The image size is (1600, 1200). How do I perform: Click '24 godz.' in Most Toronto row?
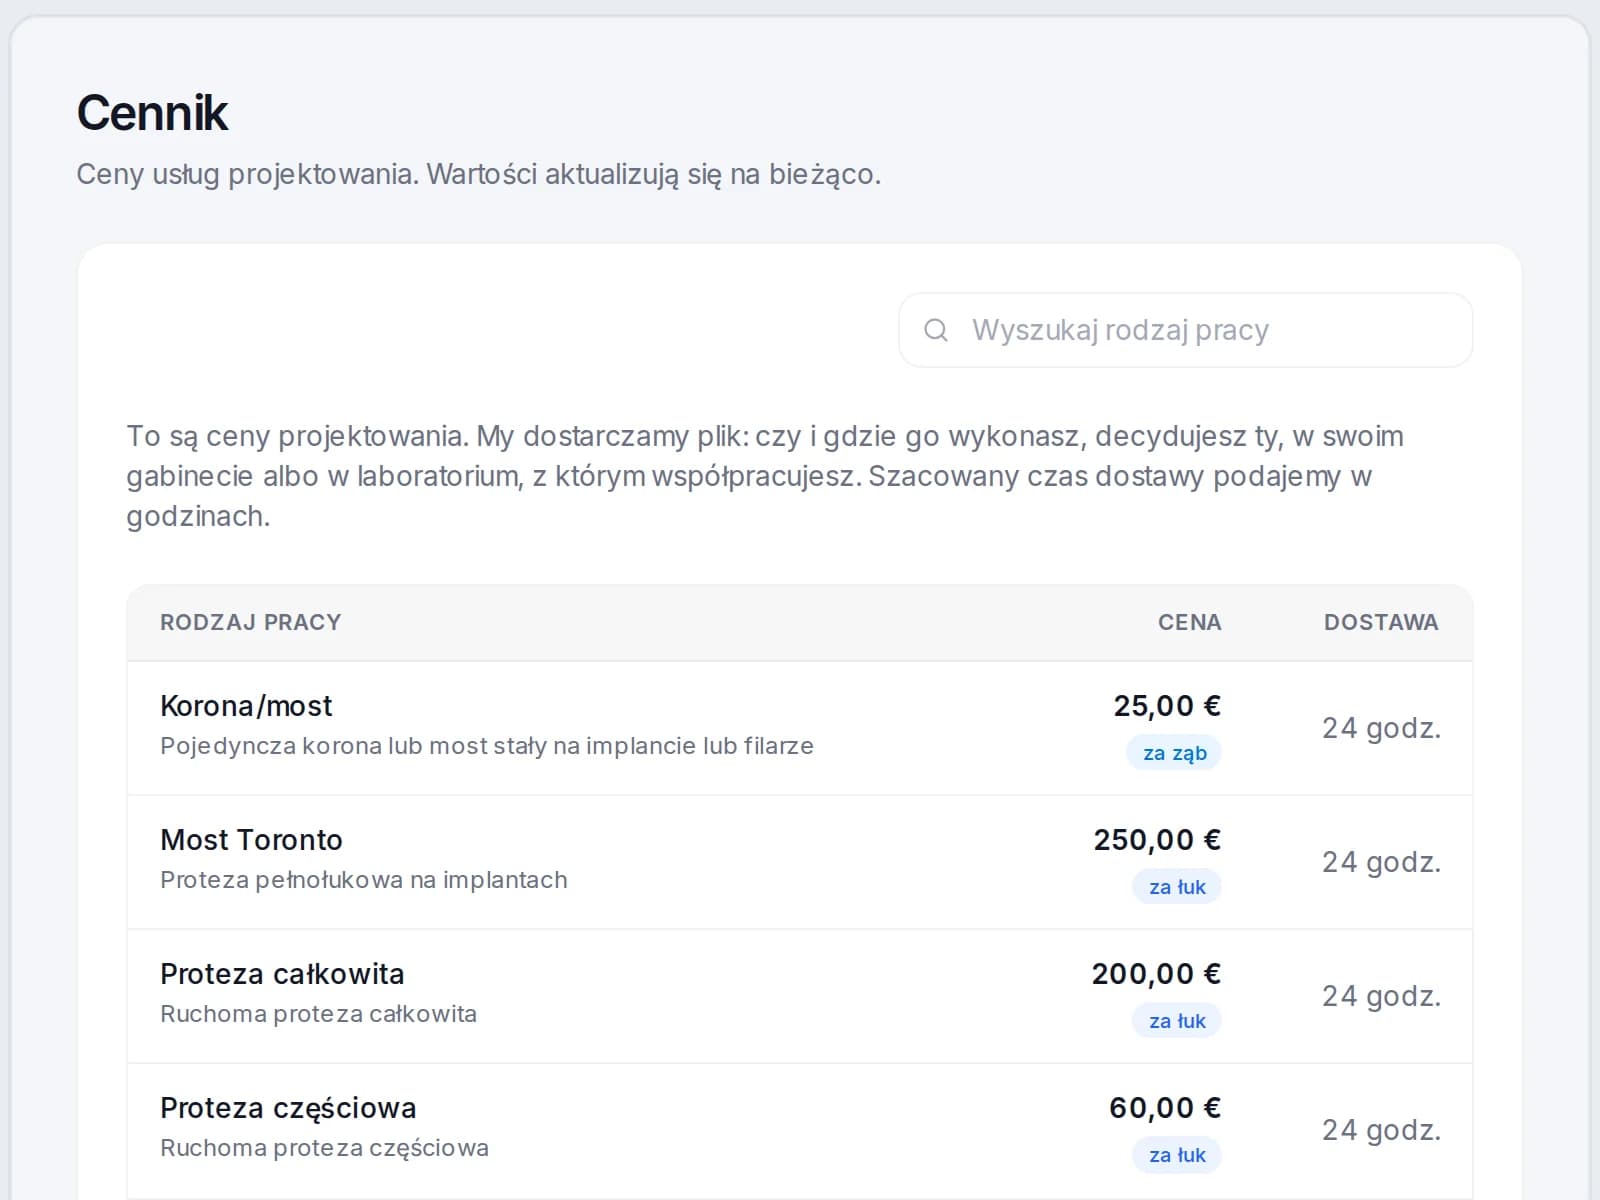click(1381, 862)
